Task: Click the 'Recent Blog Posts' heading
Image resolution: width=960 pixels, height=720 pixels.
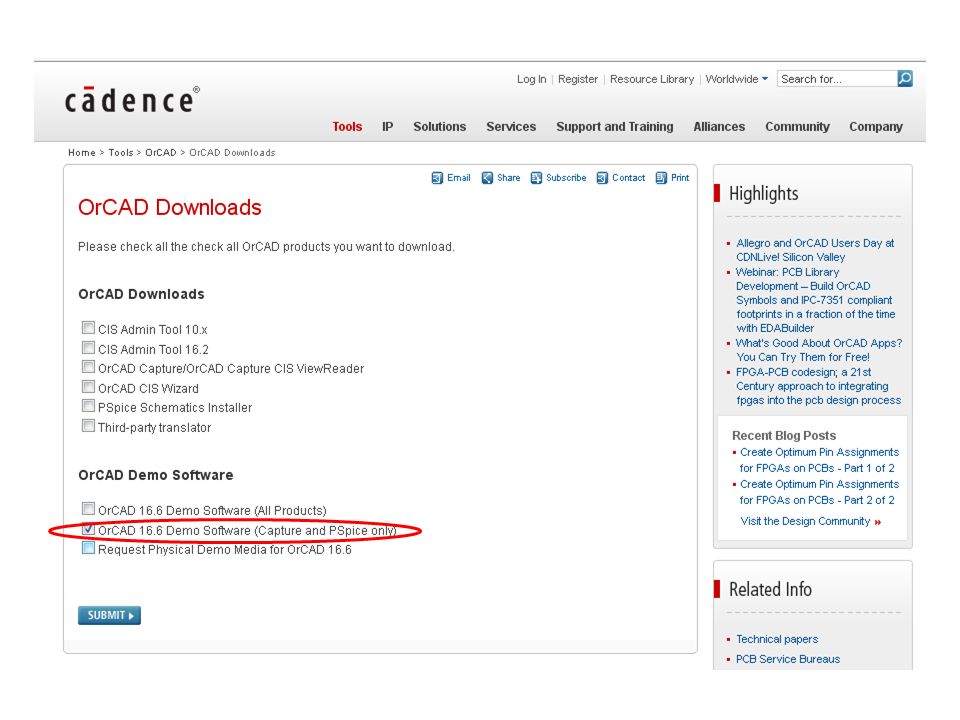Action: [784, 435]
